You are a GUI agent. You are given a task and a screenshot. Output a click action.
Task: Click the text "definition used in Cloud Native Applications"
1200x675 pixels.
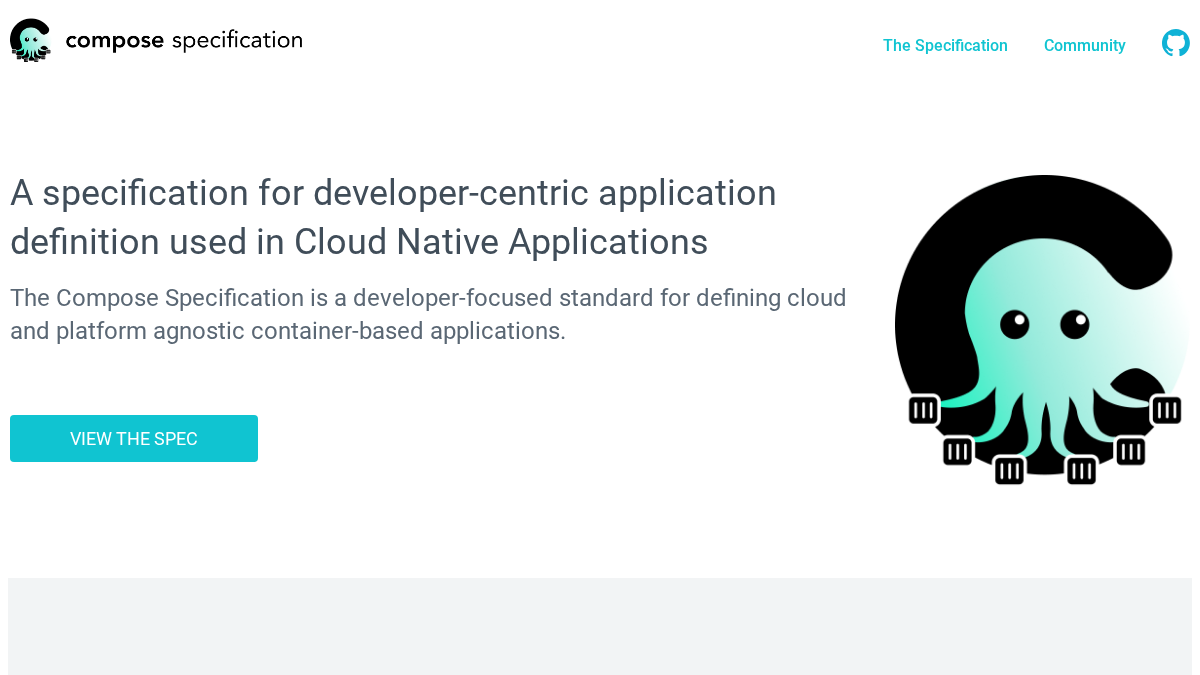pos(359,242)
